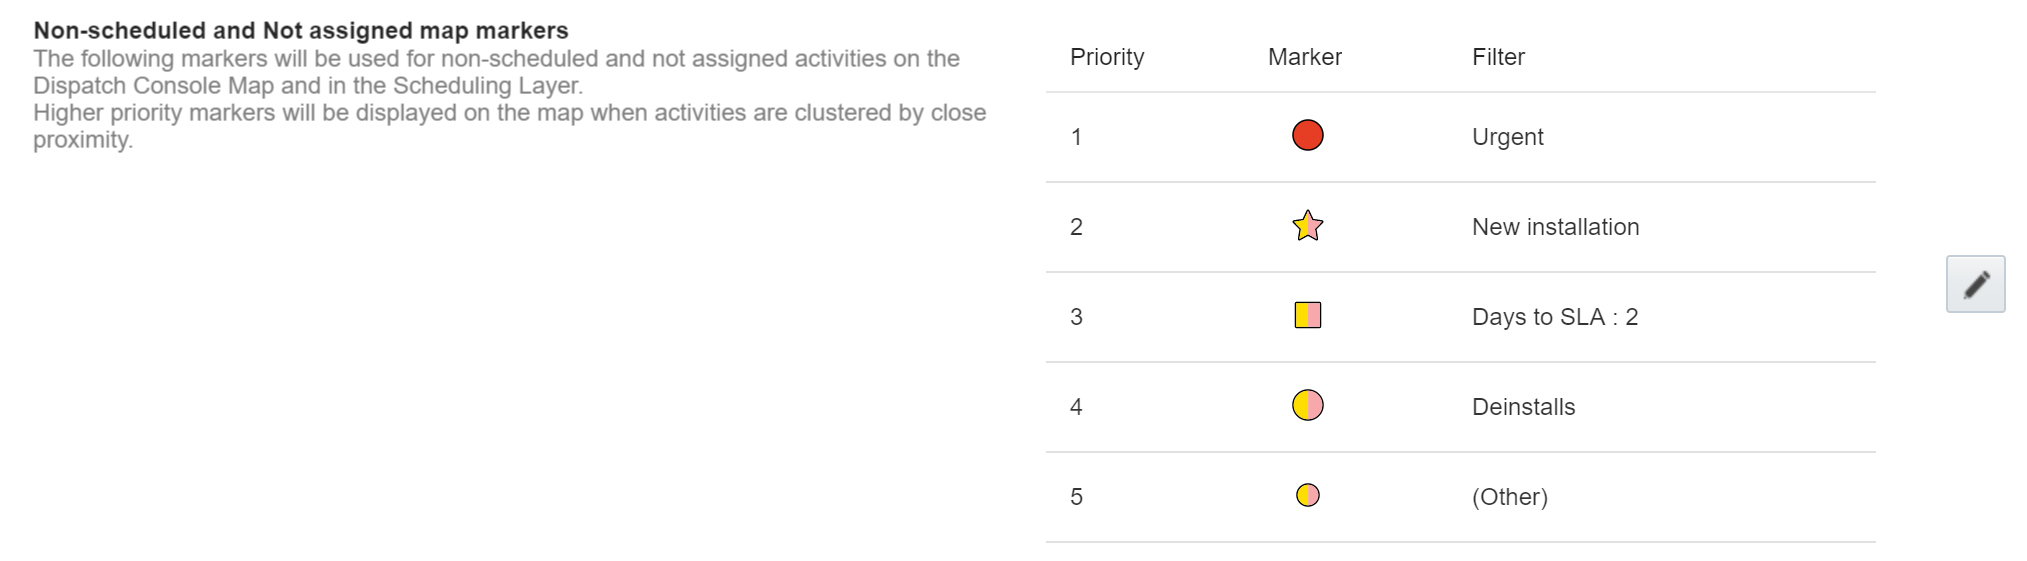Click the pencil edit icon
This screenshot has width=2027, height=561.
pos(1974,284)
